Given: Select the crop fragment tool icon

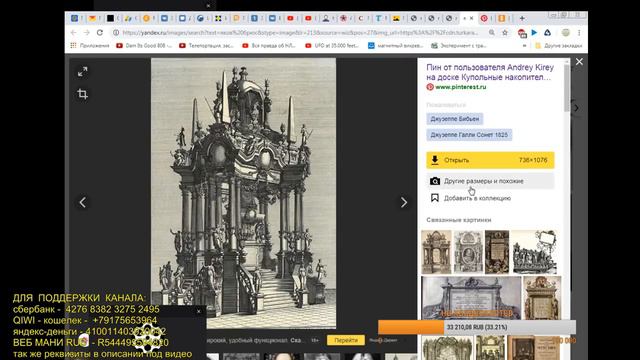Looking at the screenshot, I should click(82, 94).
